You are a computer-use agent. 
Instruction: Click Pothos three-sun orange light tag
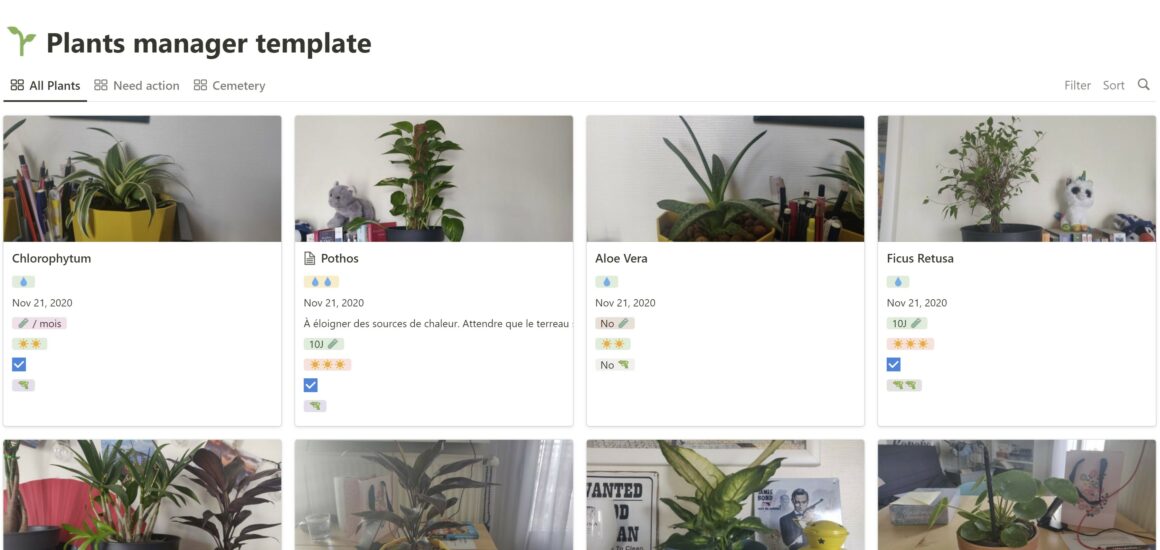pyautogui.click(x=327, y=365)
